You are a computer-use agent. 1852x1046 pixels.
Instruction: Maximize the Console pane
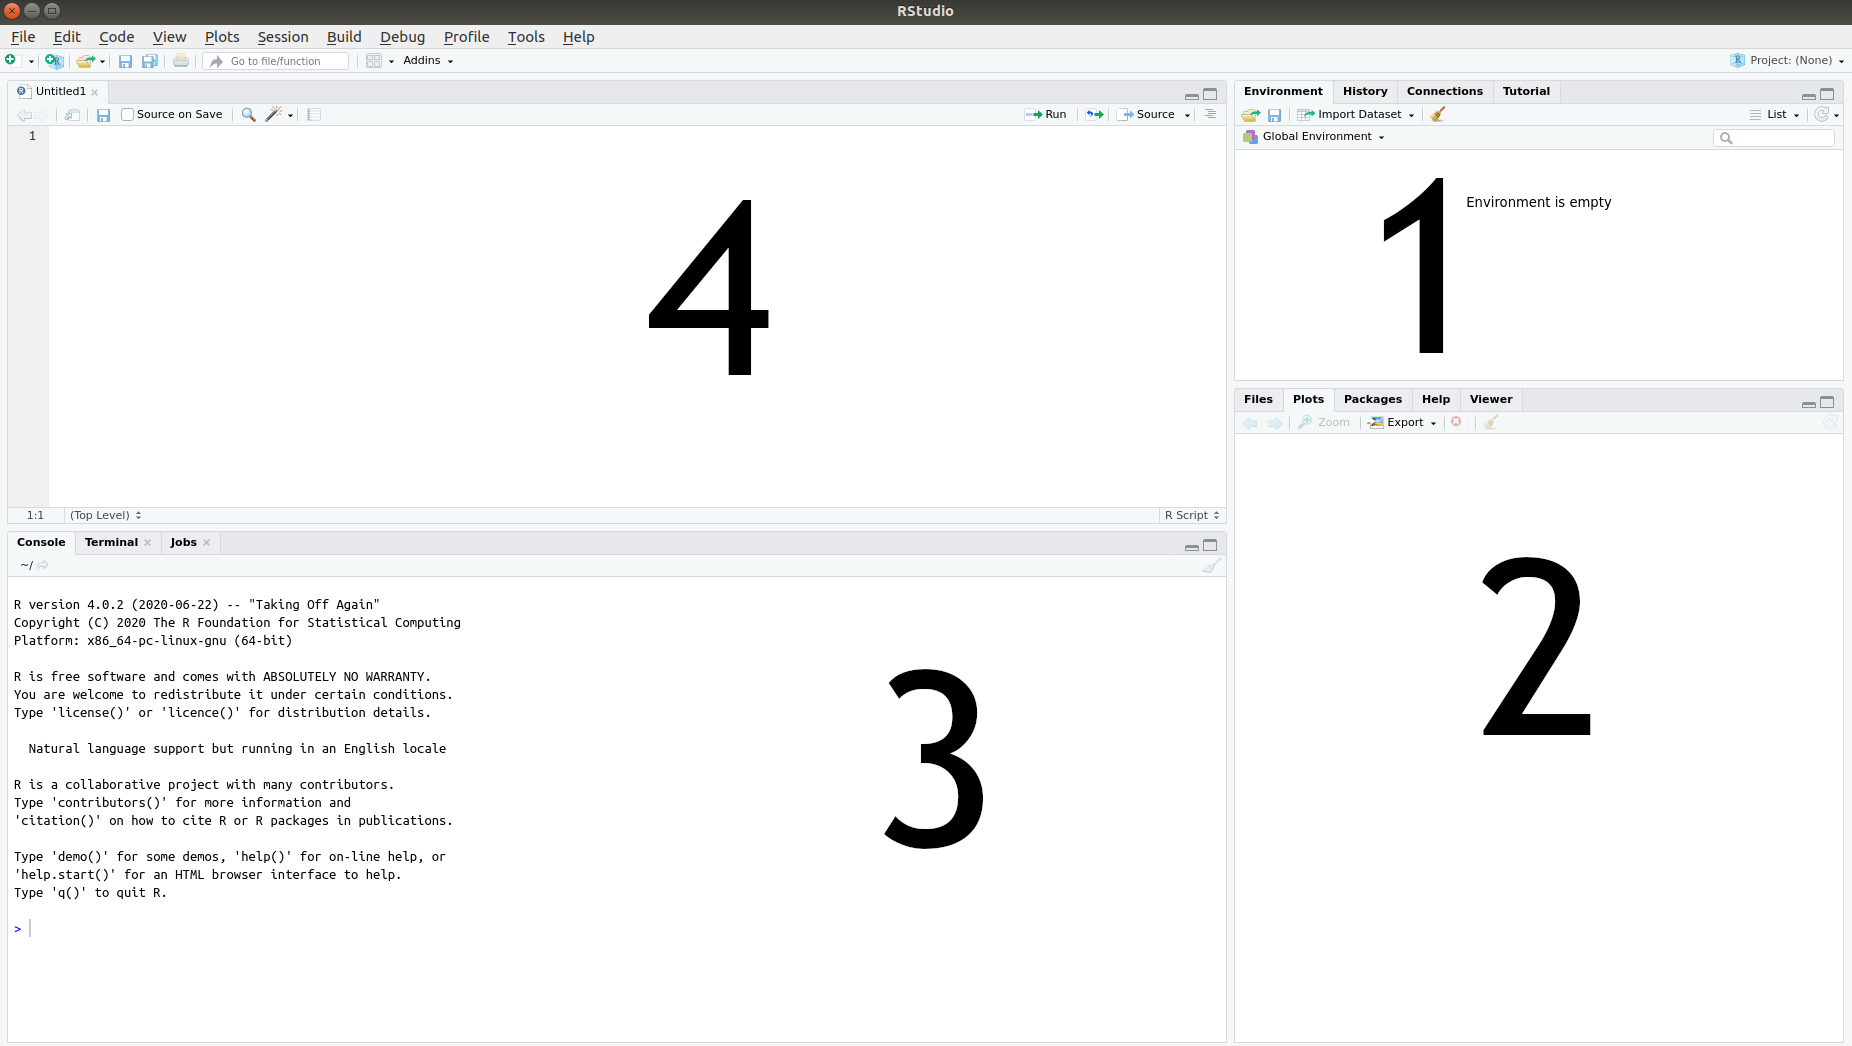click(x=1210, y=545)
